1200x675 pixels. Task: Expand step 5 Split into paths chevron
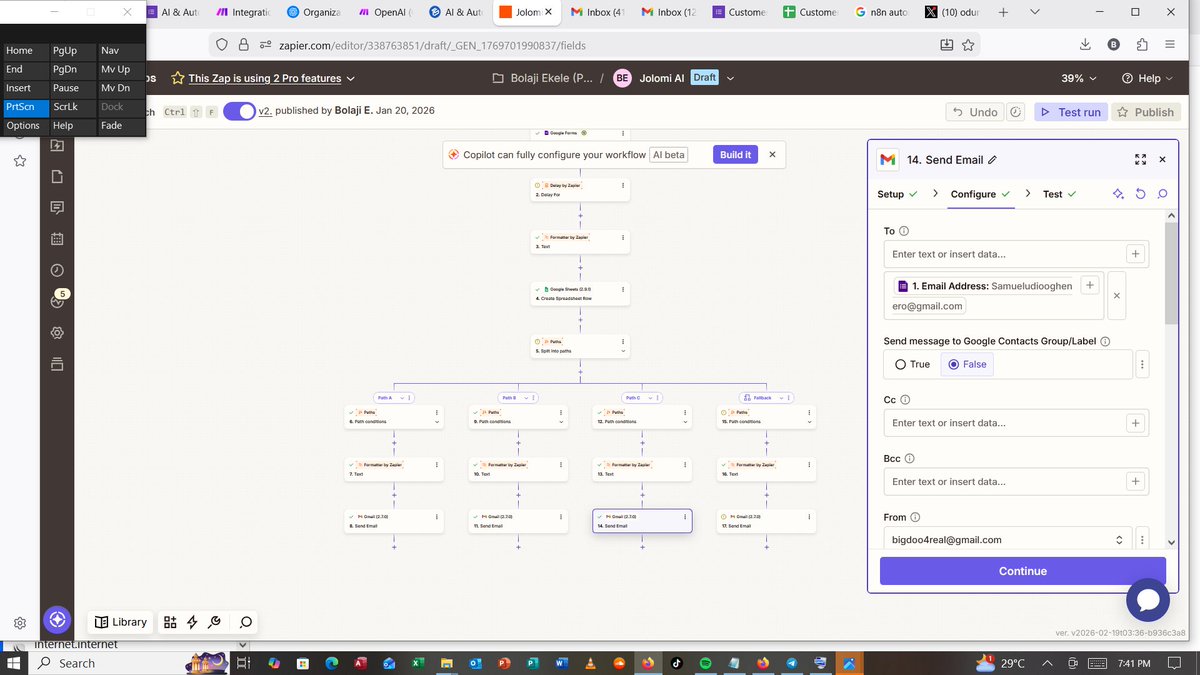point(623,351)
